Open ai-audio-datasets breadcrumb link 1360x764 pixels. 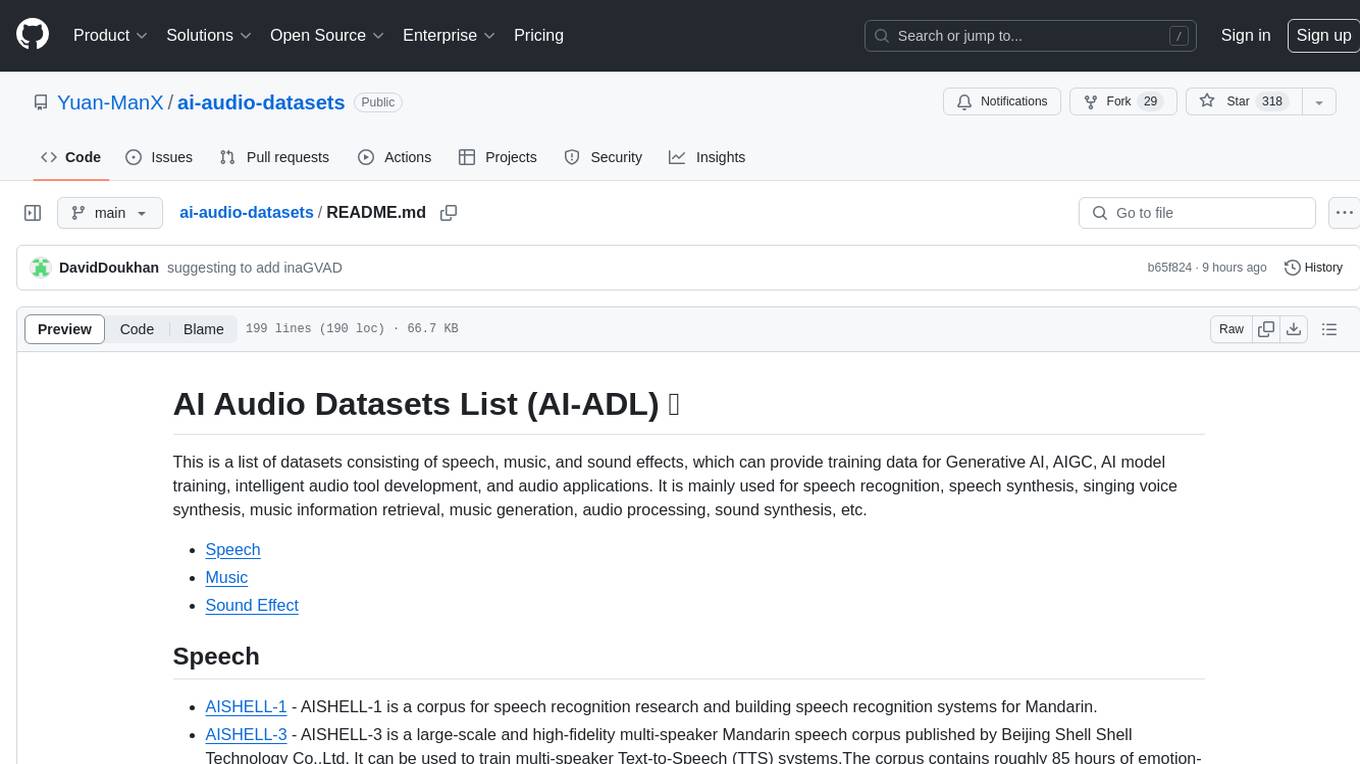246,212
